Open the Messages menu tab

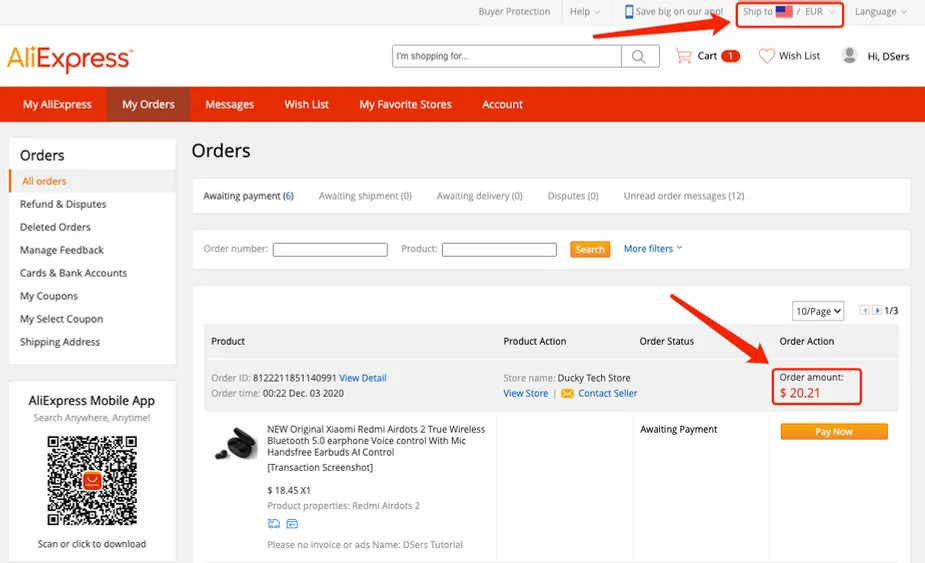[x=229, y=104]
